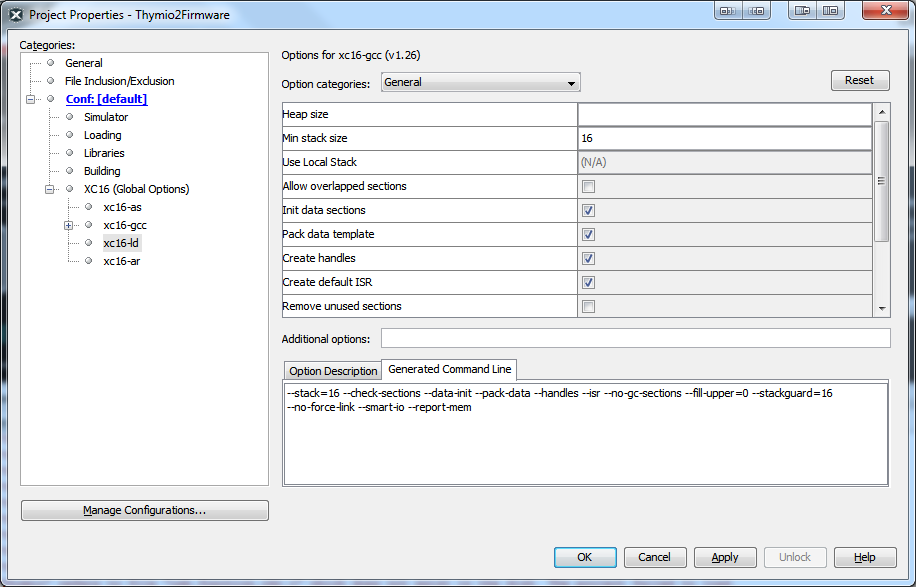Image resolution: width=916 pixels, height=587 pixels.
Task: Select the xc16-ld tree item
Action: click(x=121, y=243)
